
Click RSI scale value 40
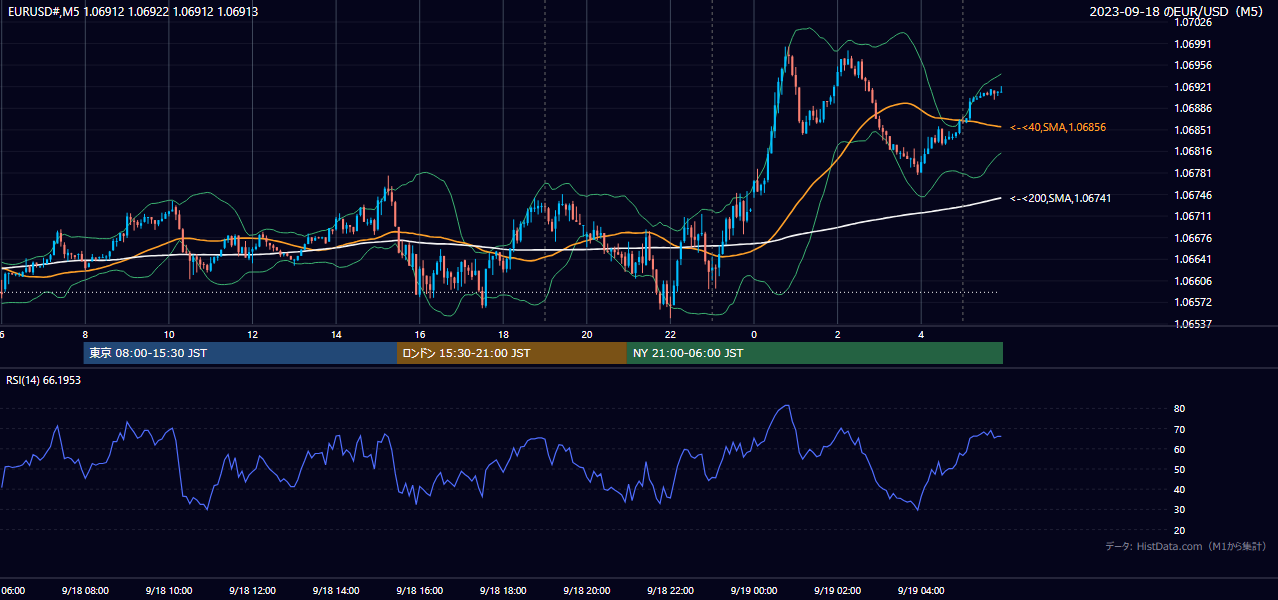pyautogui.click(x=1179, y=489)
